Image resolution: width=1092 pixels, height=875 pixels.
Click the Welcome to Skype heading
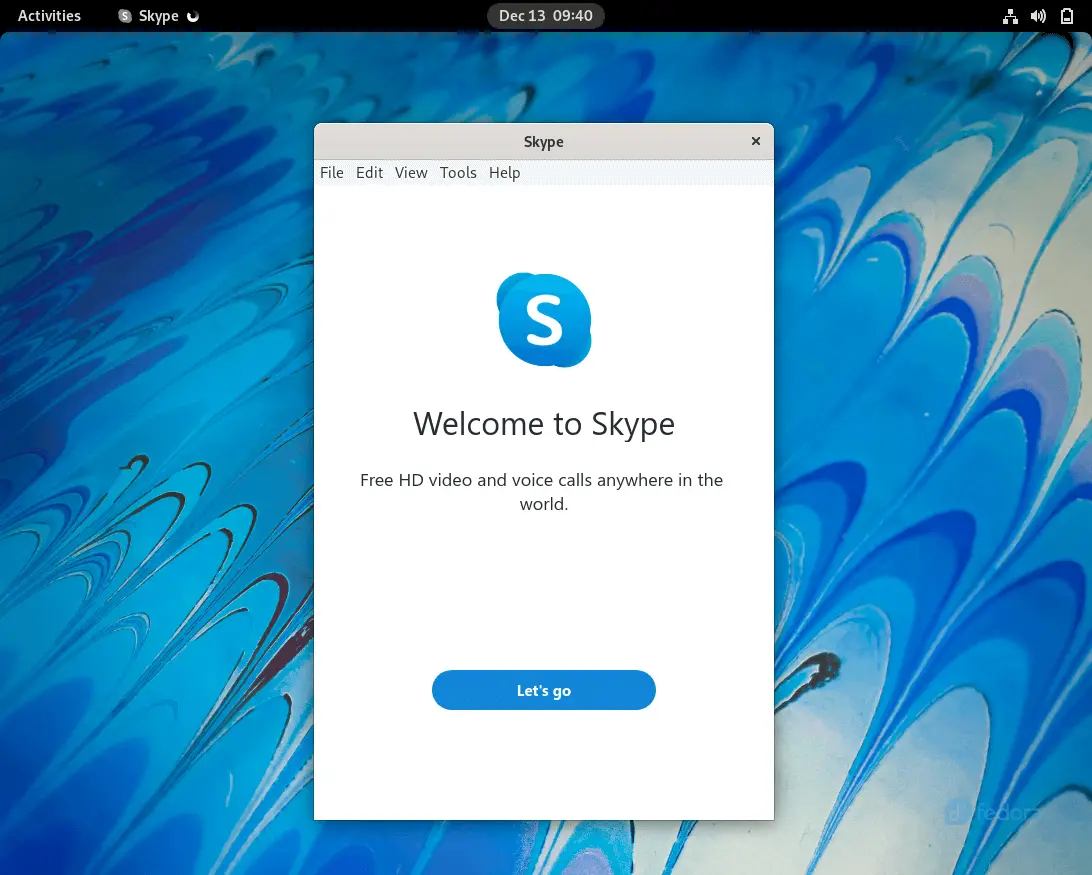544,424
